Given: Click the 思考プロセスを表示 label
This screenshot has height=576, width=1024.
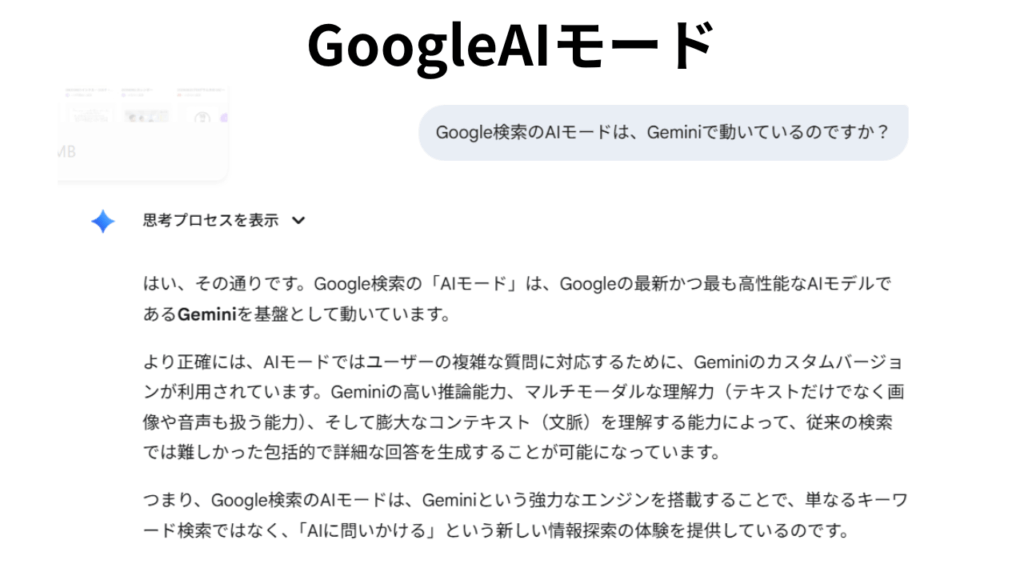Looking at the screenshot, I should pos(211,220).
